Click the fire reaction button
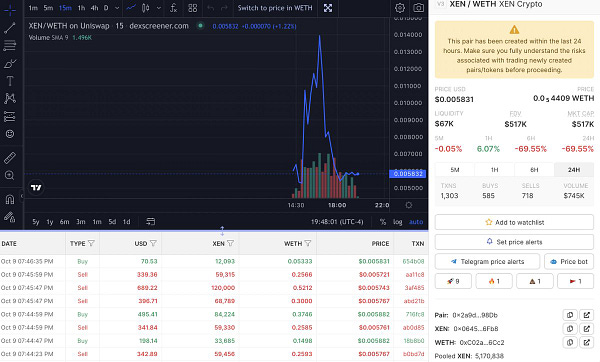 point(494,281)
